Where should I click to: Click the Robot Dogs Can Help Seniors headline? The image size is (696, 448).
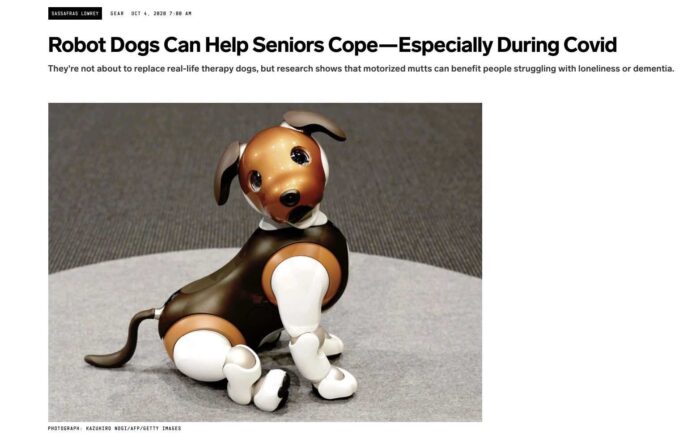(x=332, y=45)
